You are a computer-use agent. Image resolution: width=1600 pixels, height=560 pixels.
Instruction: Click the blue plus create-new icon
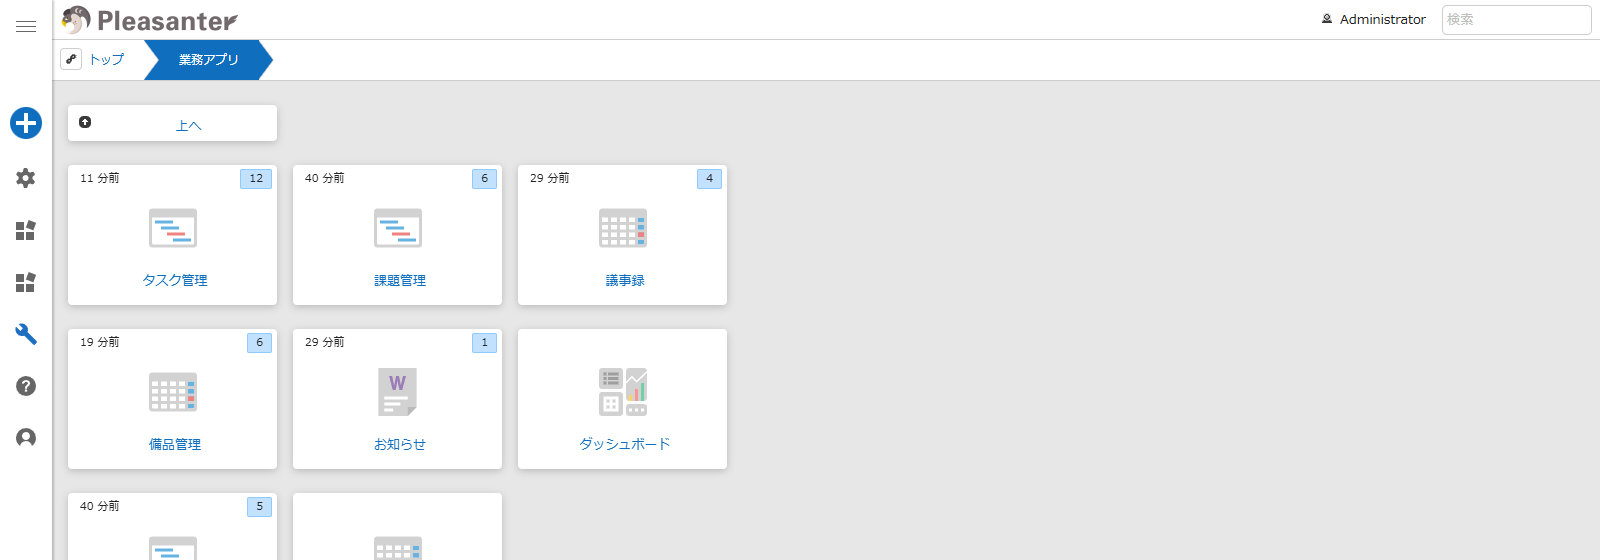26,123
